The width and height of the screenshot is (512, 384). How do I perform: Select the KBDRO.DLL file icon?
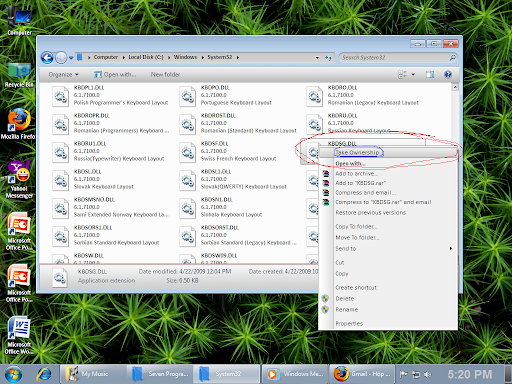(314, 96)
